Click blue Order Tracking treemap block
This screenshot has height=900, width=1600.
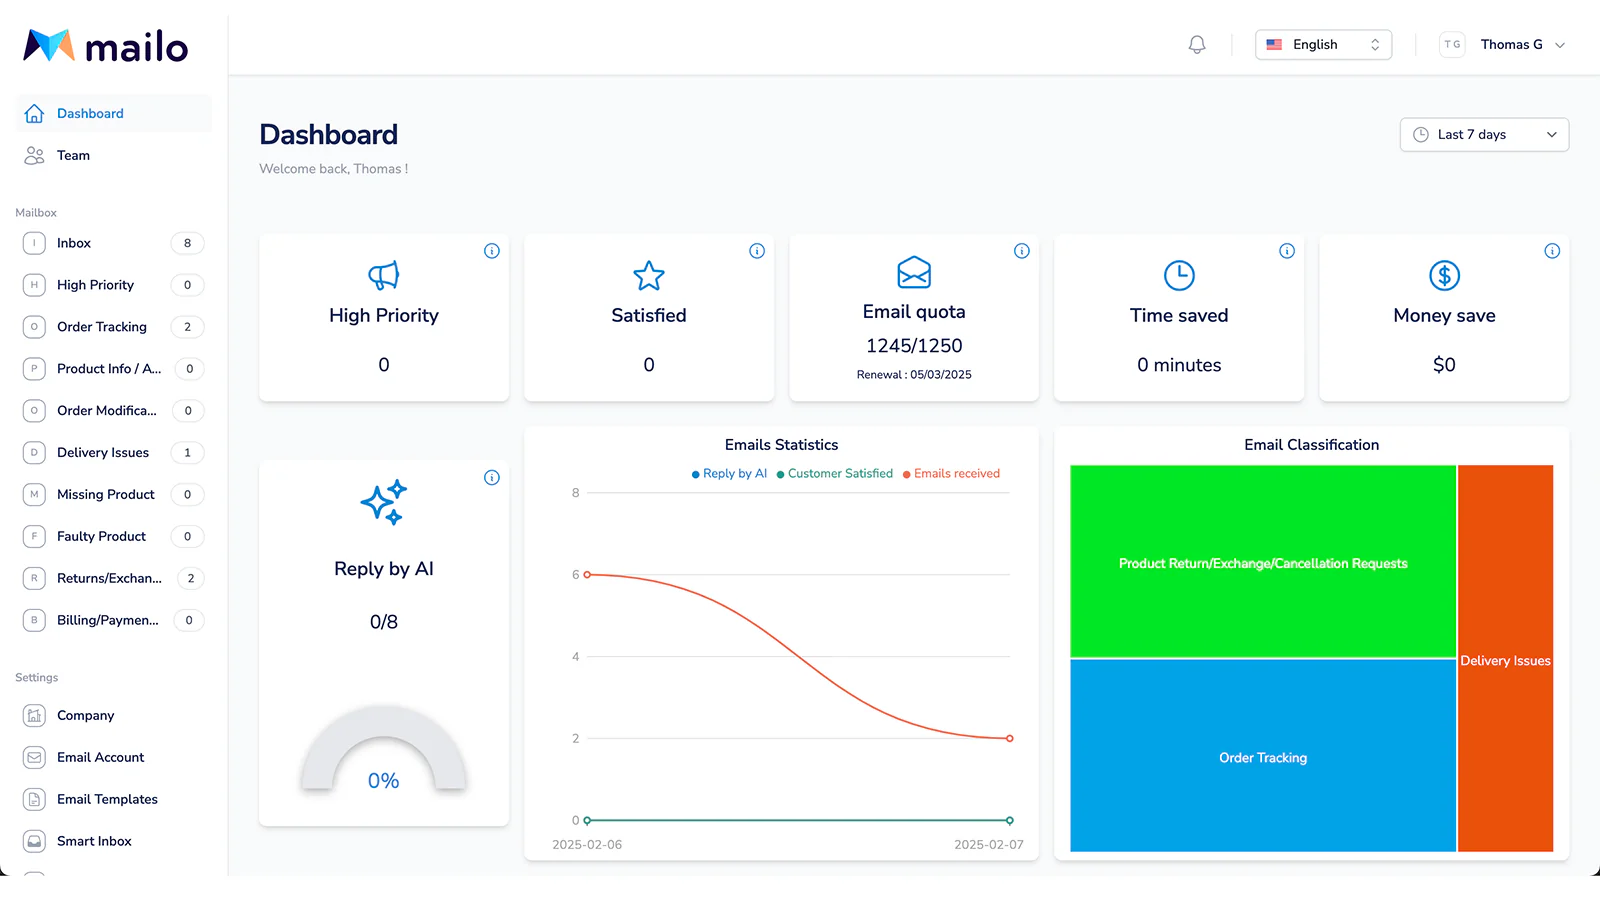(x=1263, y=756)
